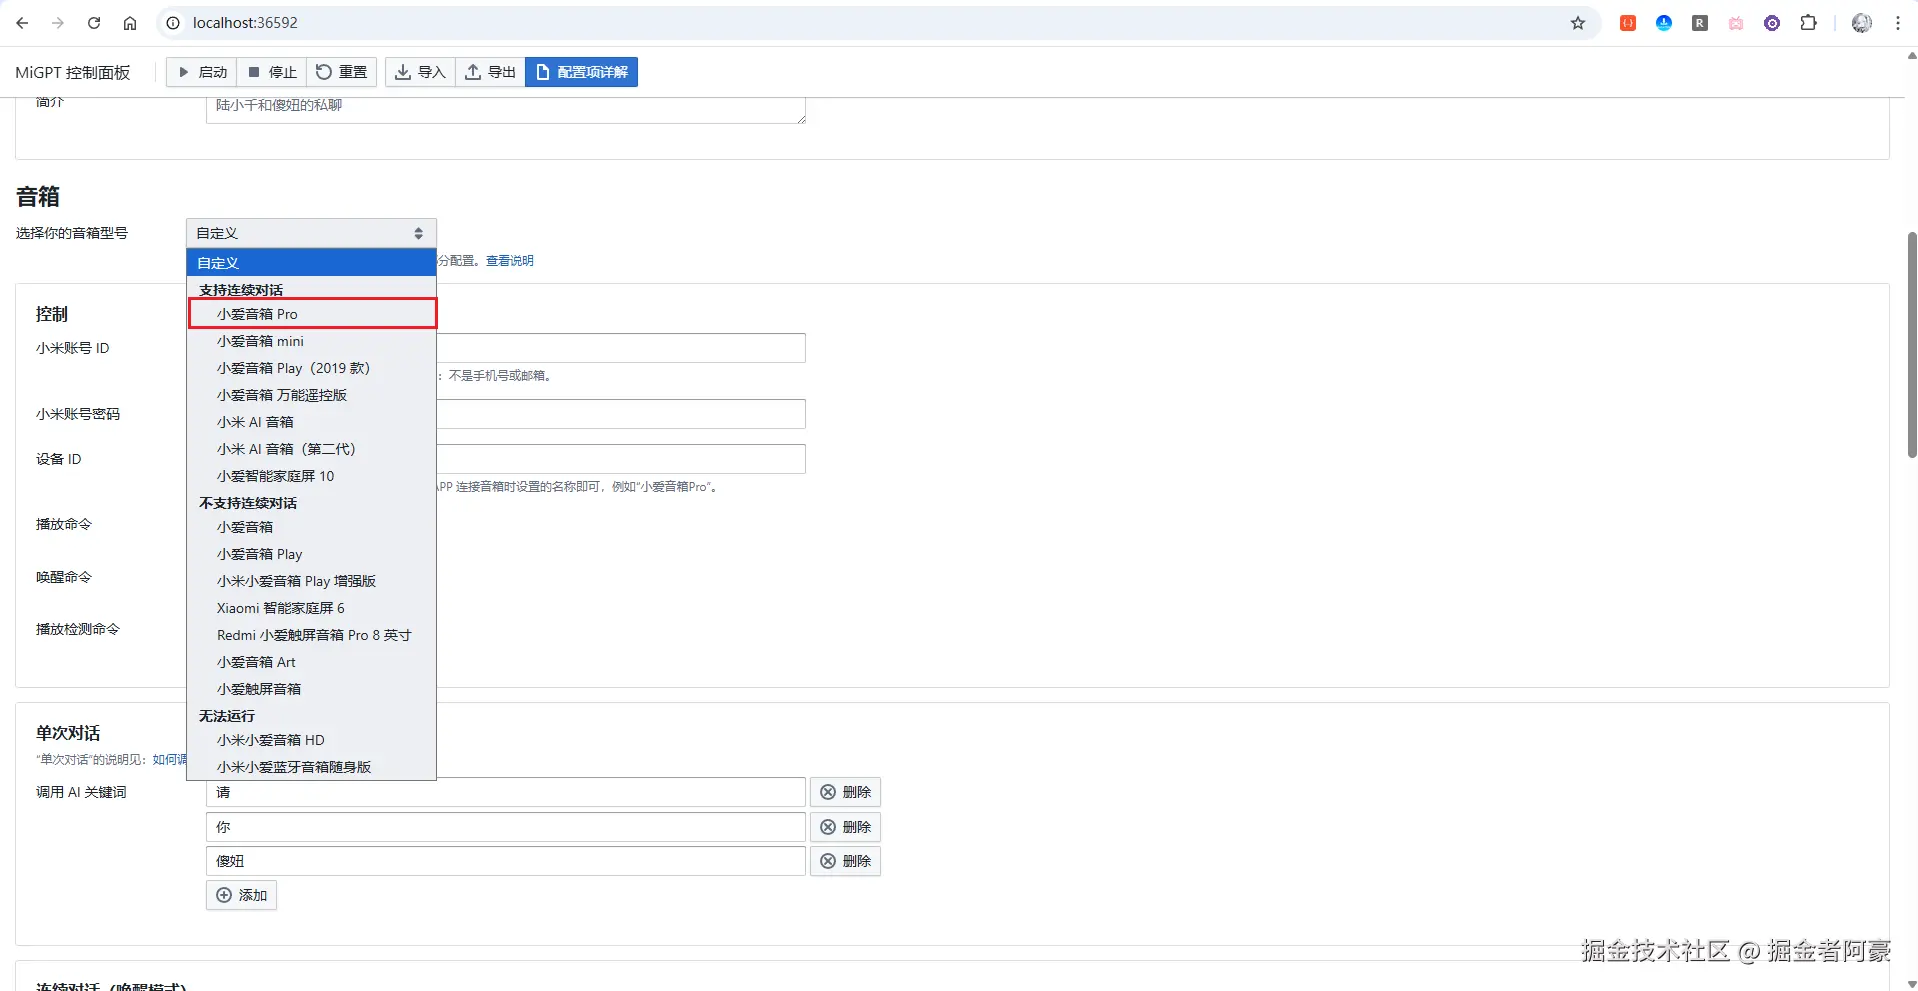Image resolution: width=1918 pixels, height=991 pixels.
Task: Click the 设备 ID input field
Action: (621, 459)
